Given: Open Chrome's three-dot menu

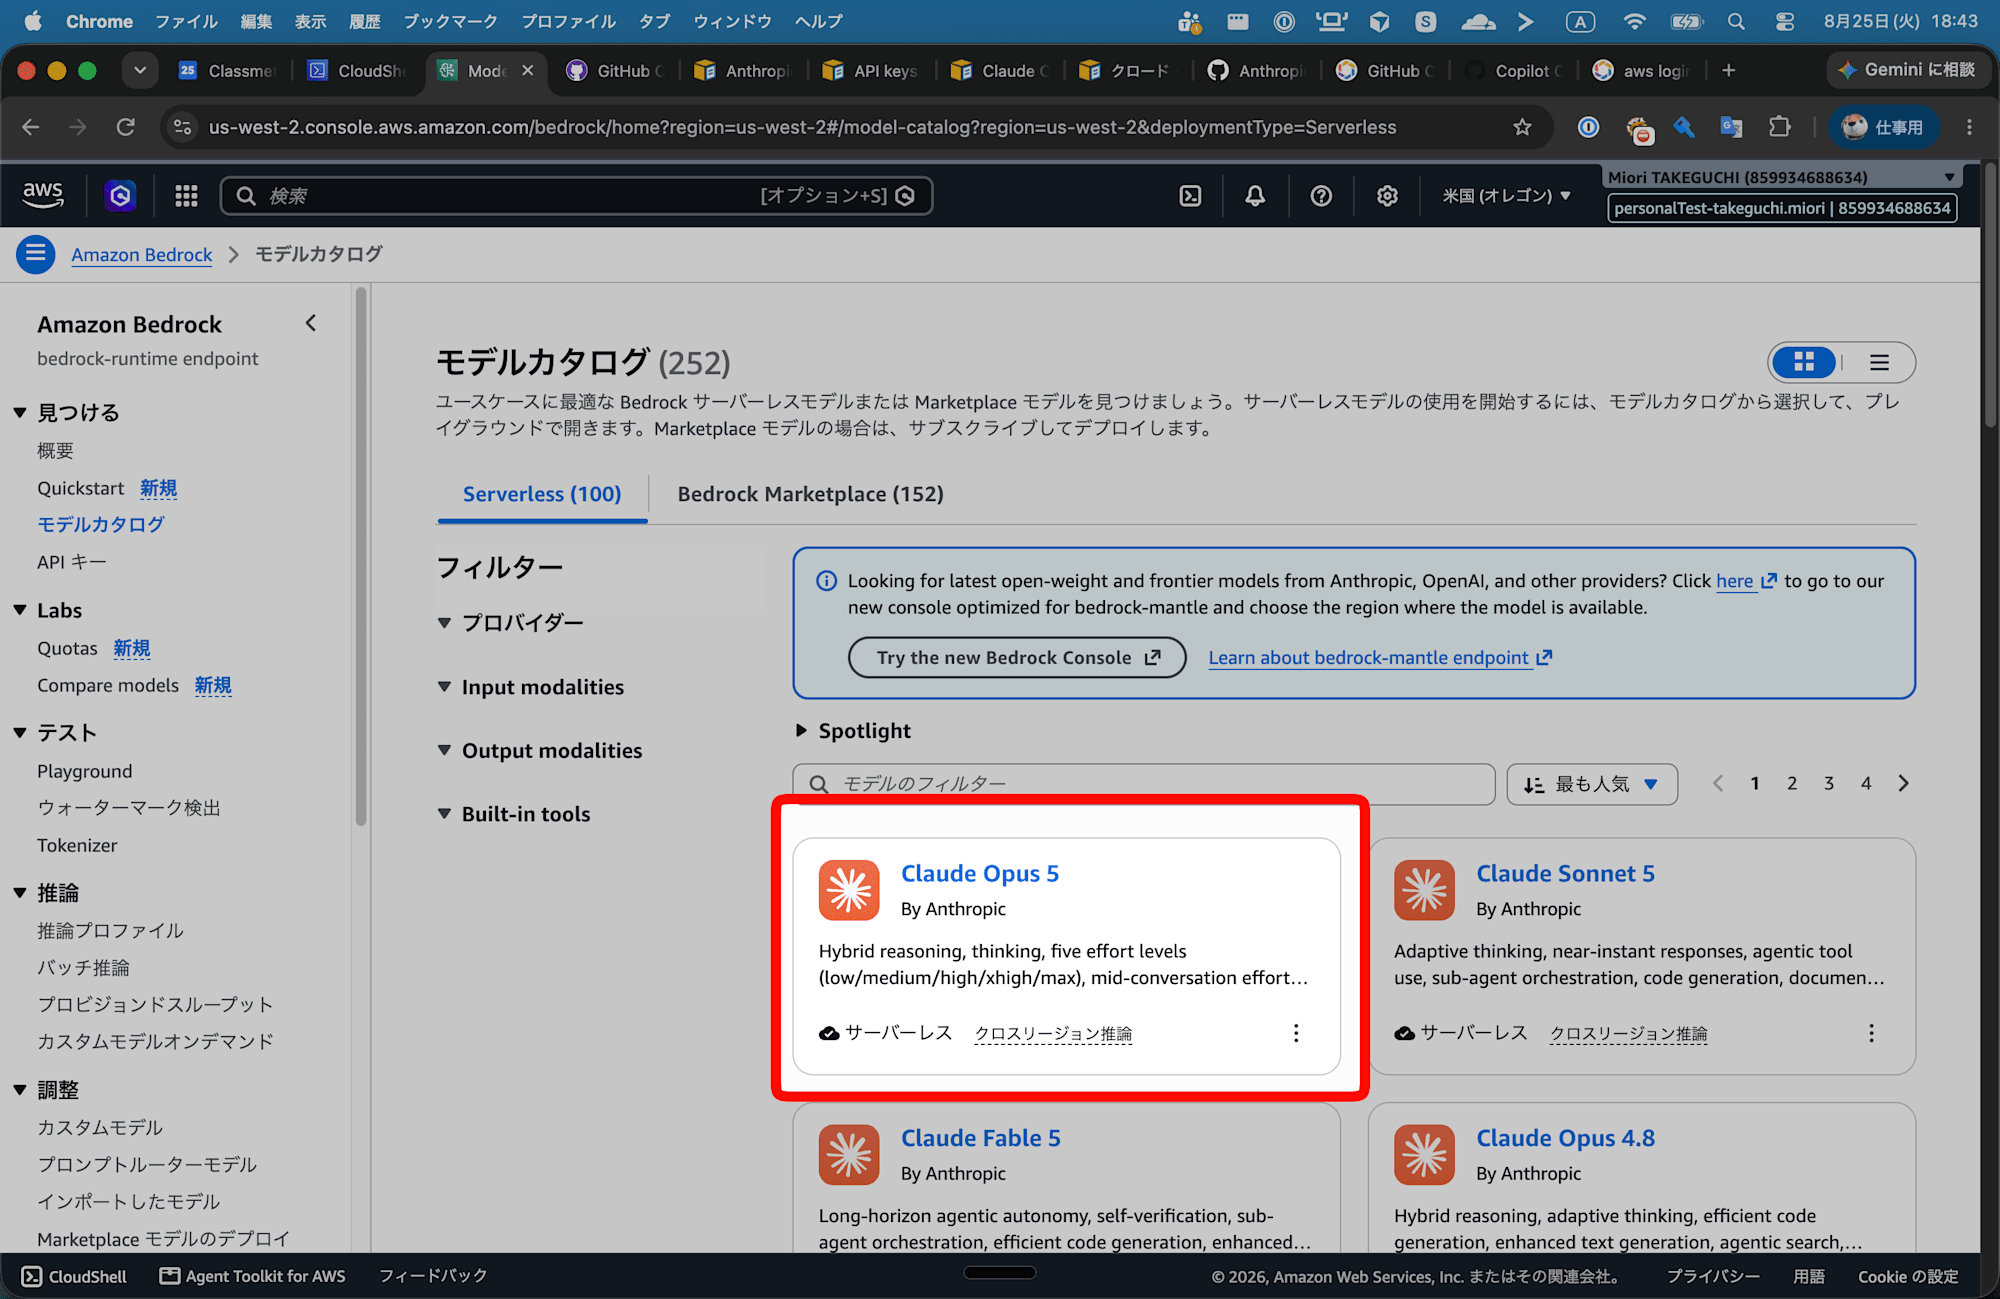Looking at the screenshot, I should (1969, 127).
